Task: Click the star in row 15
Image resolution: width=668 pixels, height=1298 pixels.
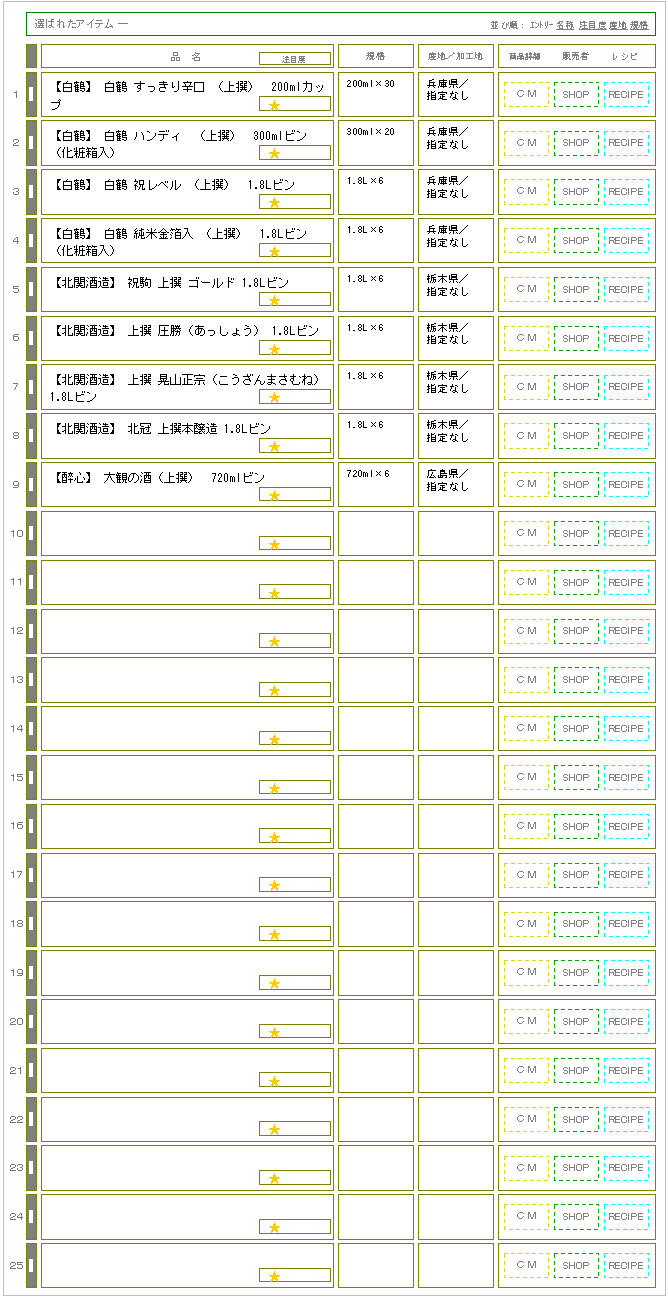Action: [274, 789]
